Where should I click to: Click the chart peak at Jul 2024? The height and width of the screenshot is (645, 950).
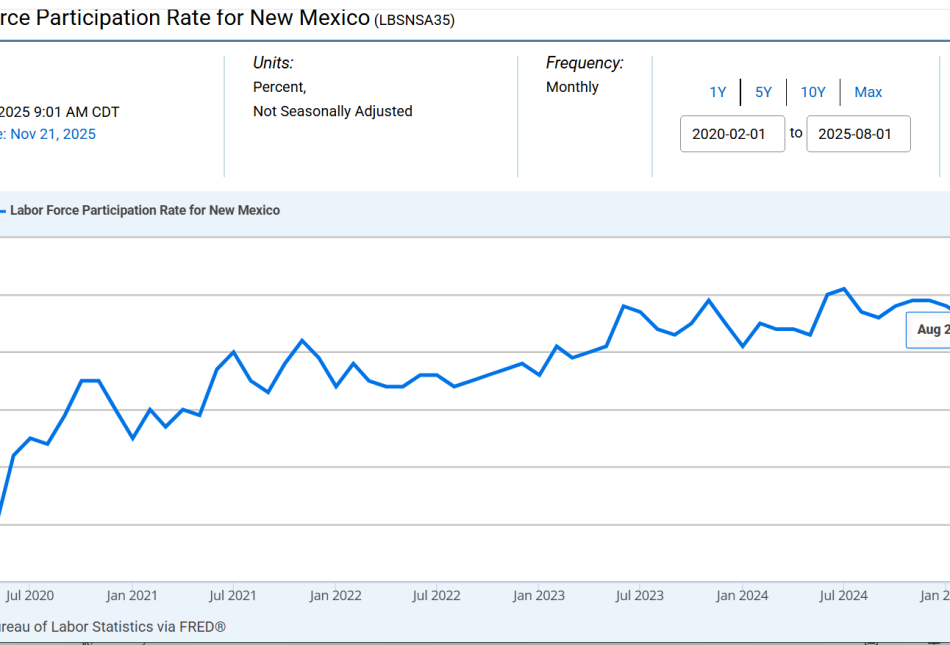pyautogui.click(x=844, y=289)
